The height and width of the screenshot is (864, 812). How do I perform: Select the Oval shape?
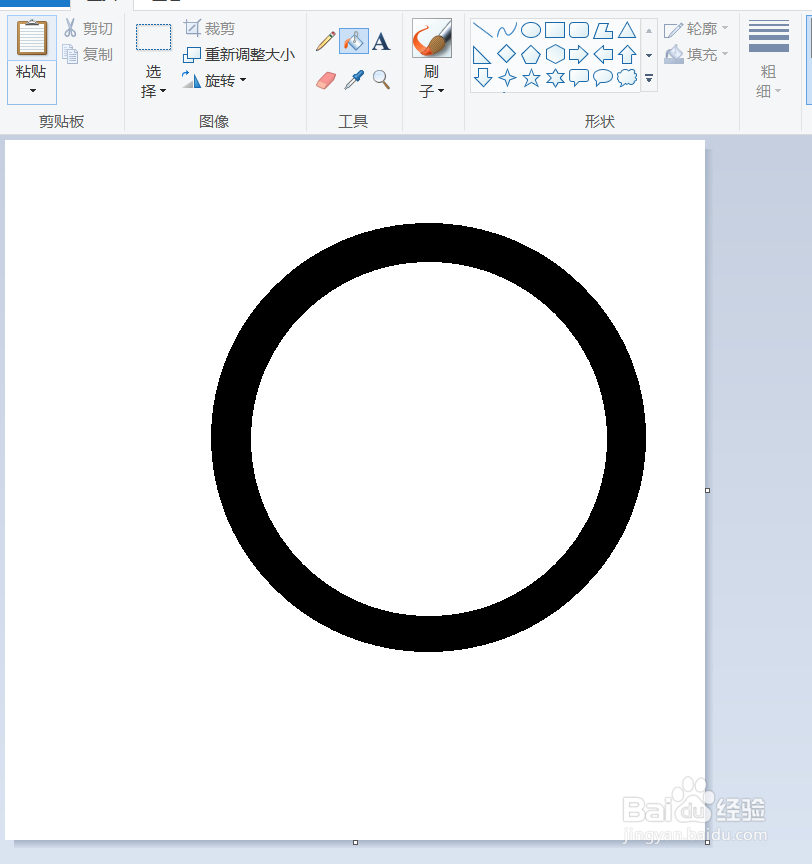point(531,28)
